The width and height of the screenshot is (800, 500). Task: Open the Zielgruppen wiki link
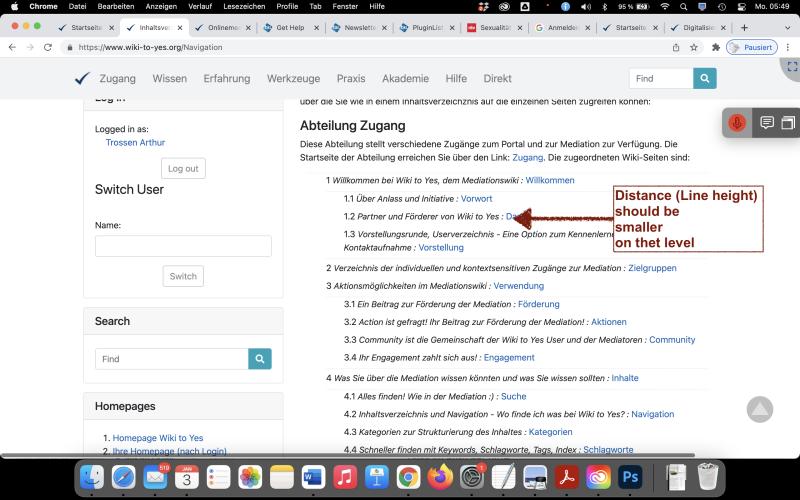click(651, 268)
